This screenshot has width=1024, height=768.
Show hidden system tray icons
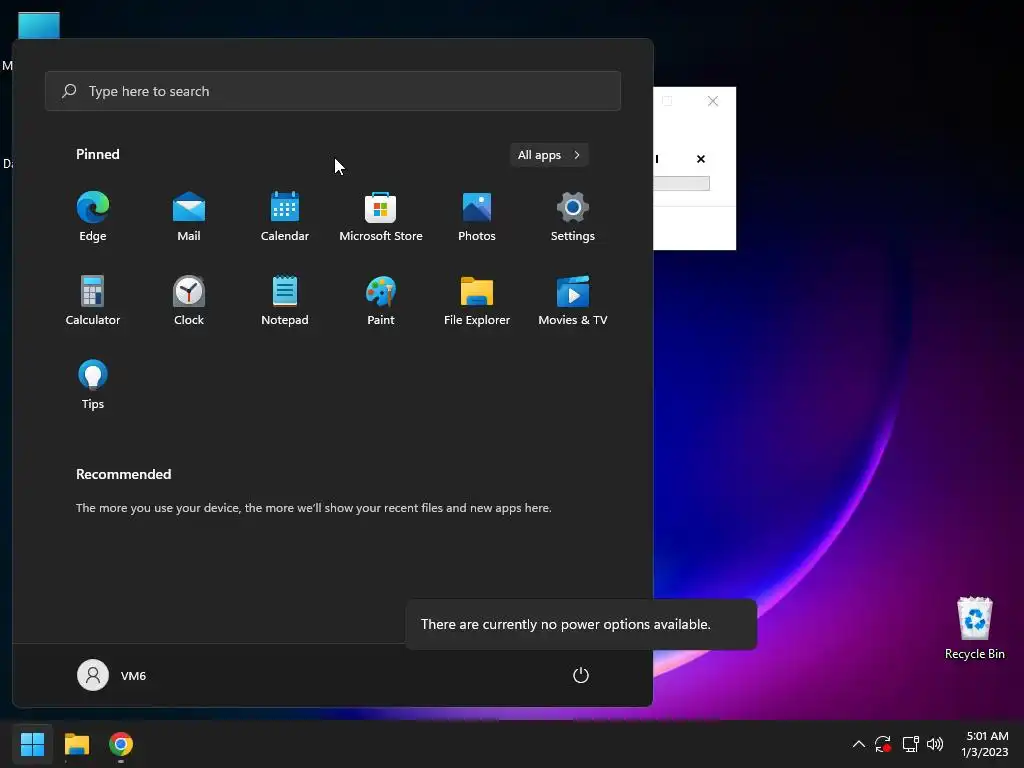[859, 744]
